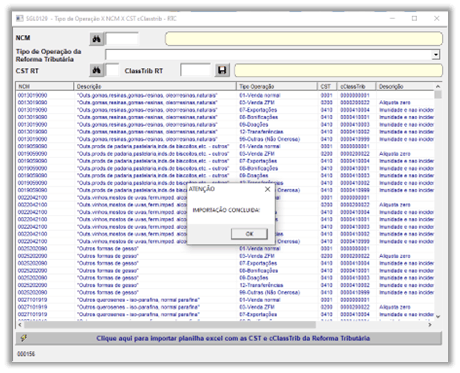
Task: Focus the CST RT input field
Action: pos(112,70)
